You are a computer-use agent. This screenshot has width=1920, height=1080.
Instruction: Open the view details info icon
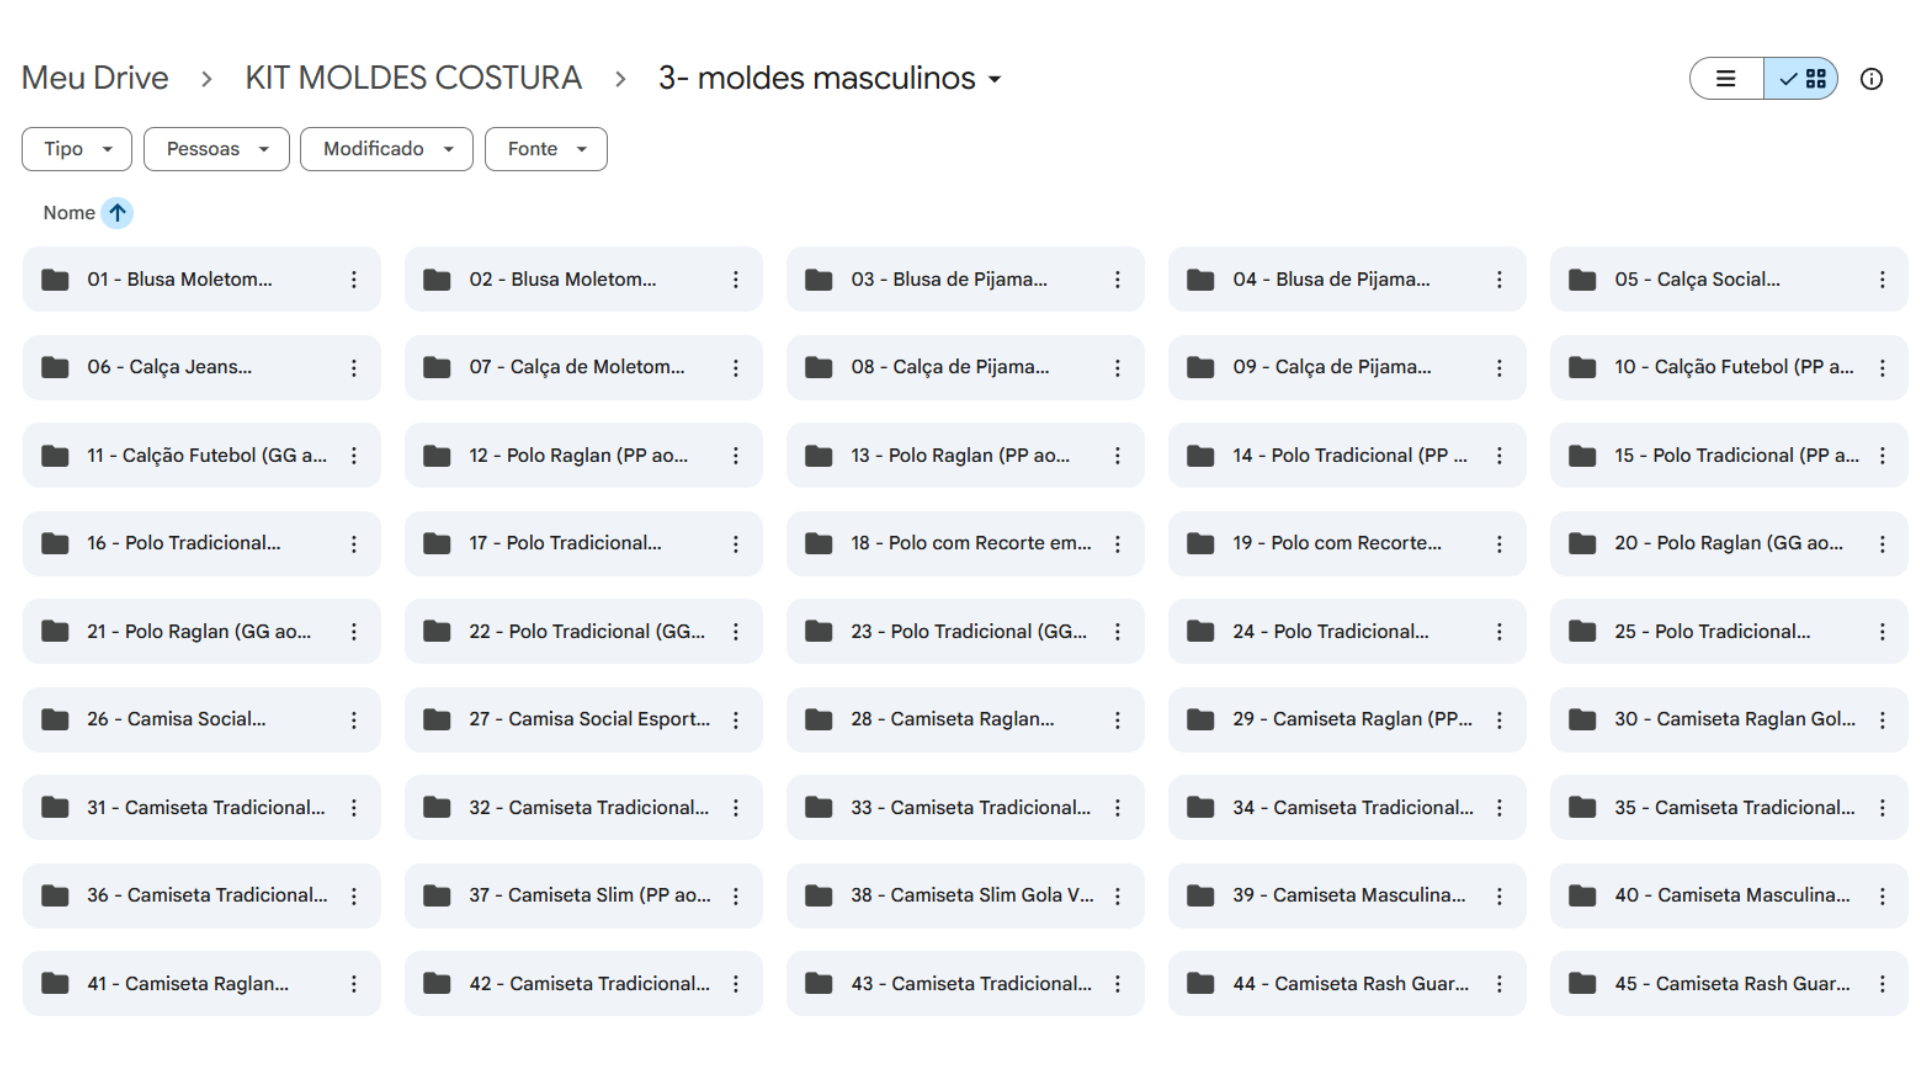tap(1871, 79)
